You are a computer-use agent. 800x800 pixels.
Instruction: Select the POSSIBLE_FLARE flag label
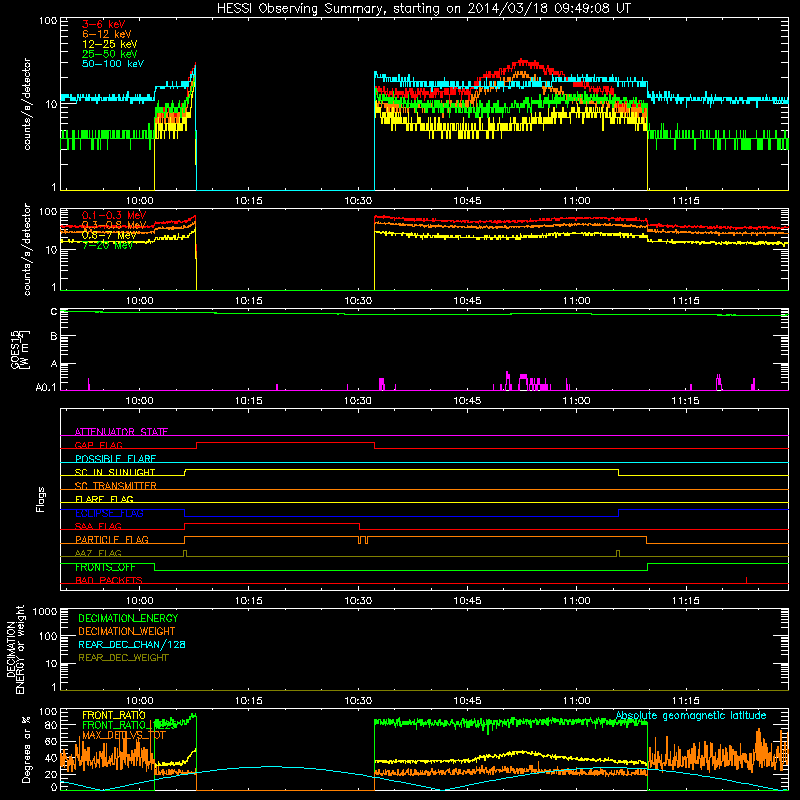tap(115, 459)
